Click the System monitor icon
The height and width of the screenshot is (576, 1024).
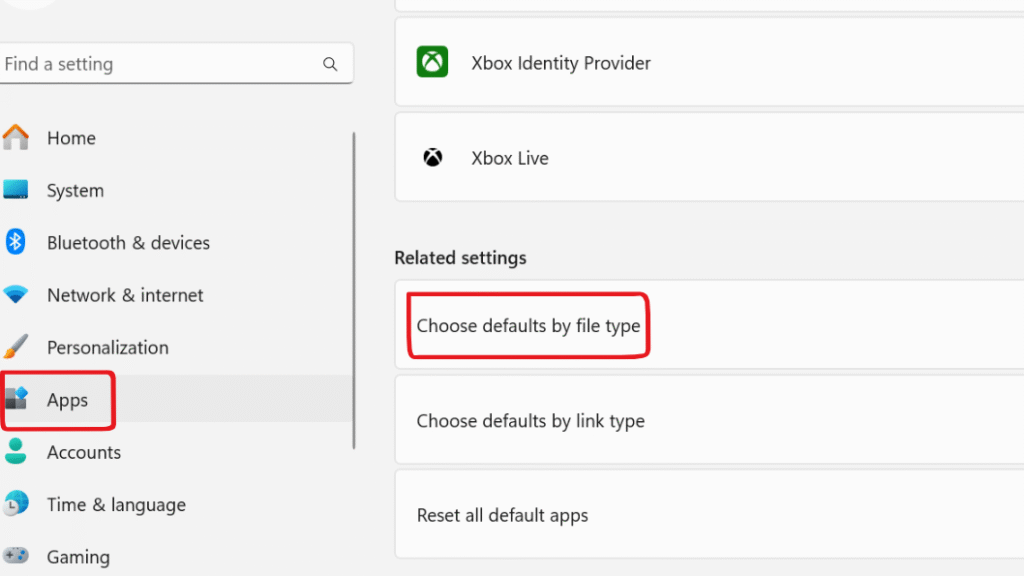click(x=16, y=189)
